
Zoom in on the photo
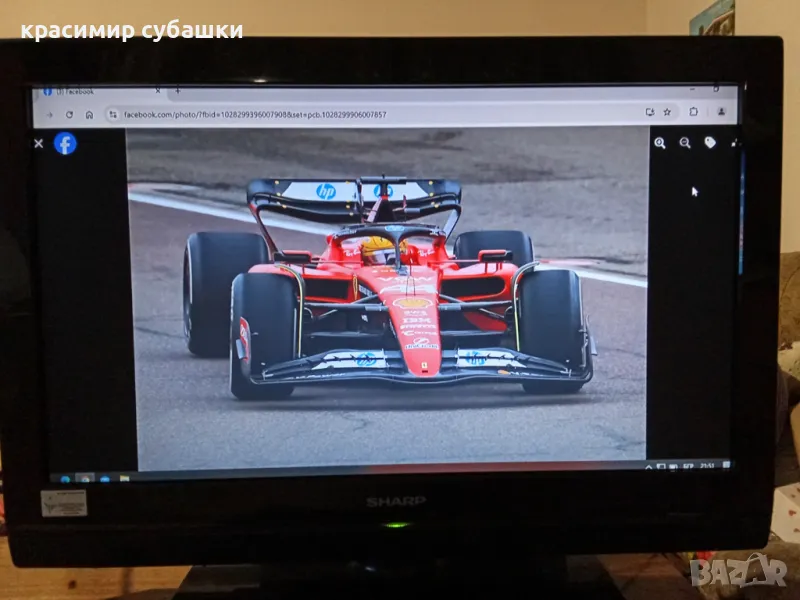pos(660,143)
